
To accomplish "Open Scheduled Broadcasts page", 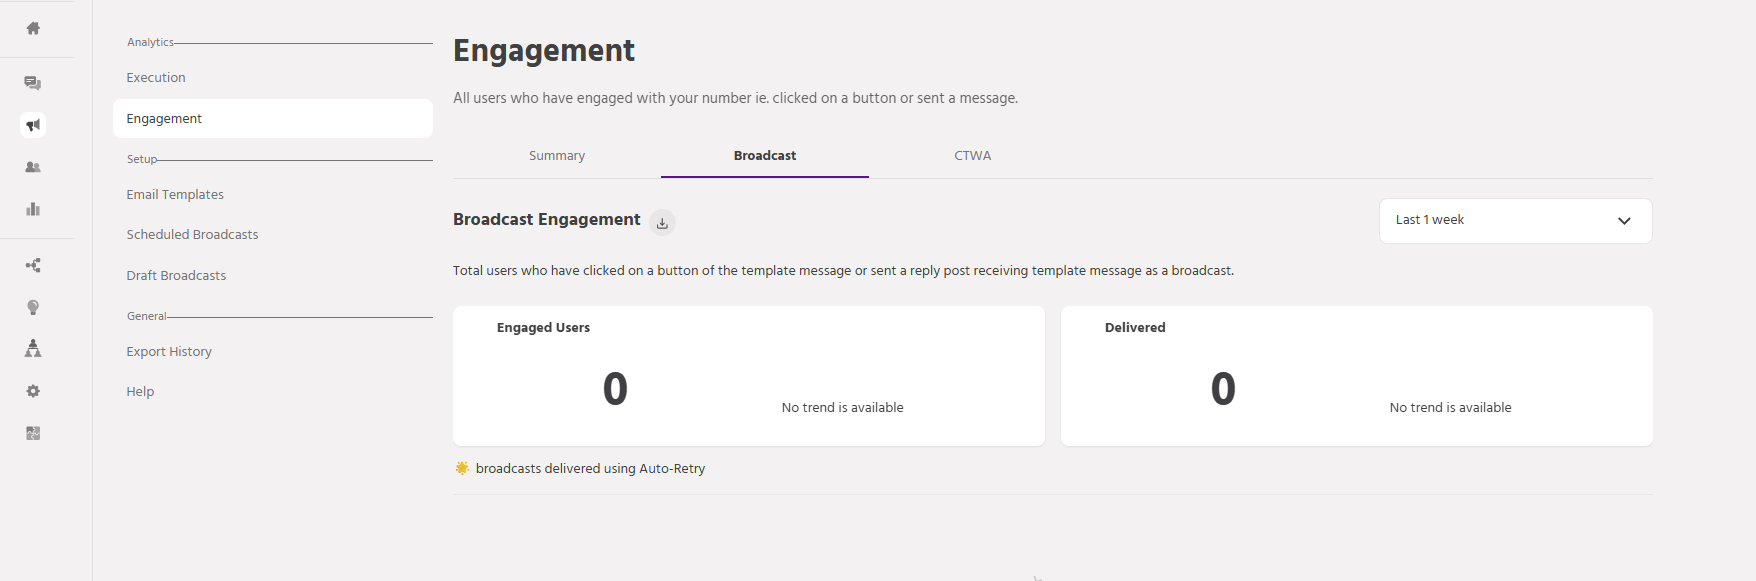I will [x=192, y=235].
